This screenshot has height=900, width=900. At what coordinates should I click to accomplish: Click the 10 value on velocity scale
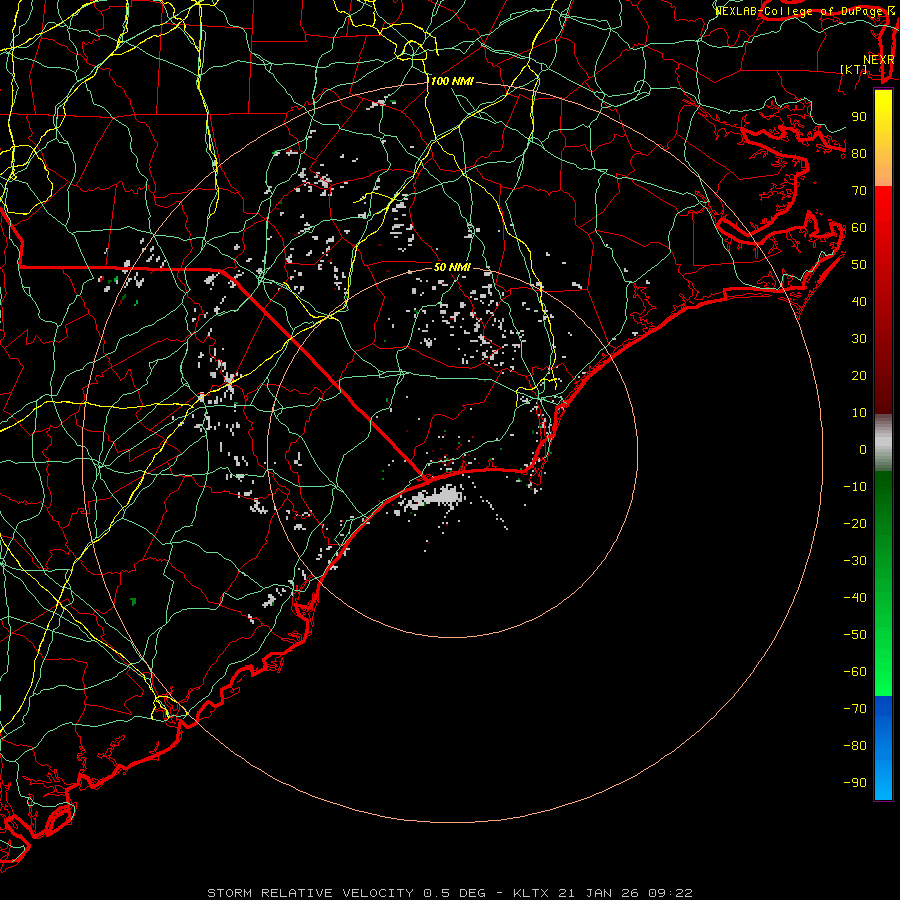click(x=859, y=413)
